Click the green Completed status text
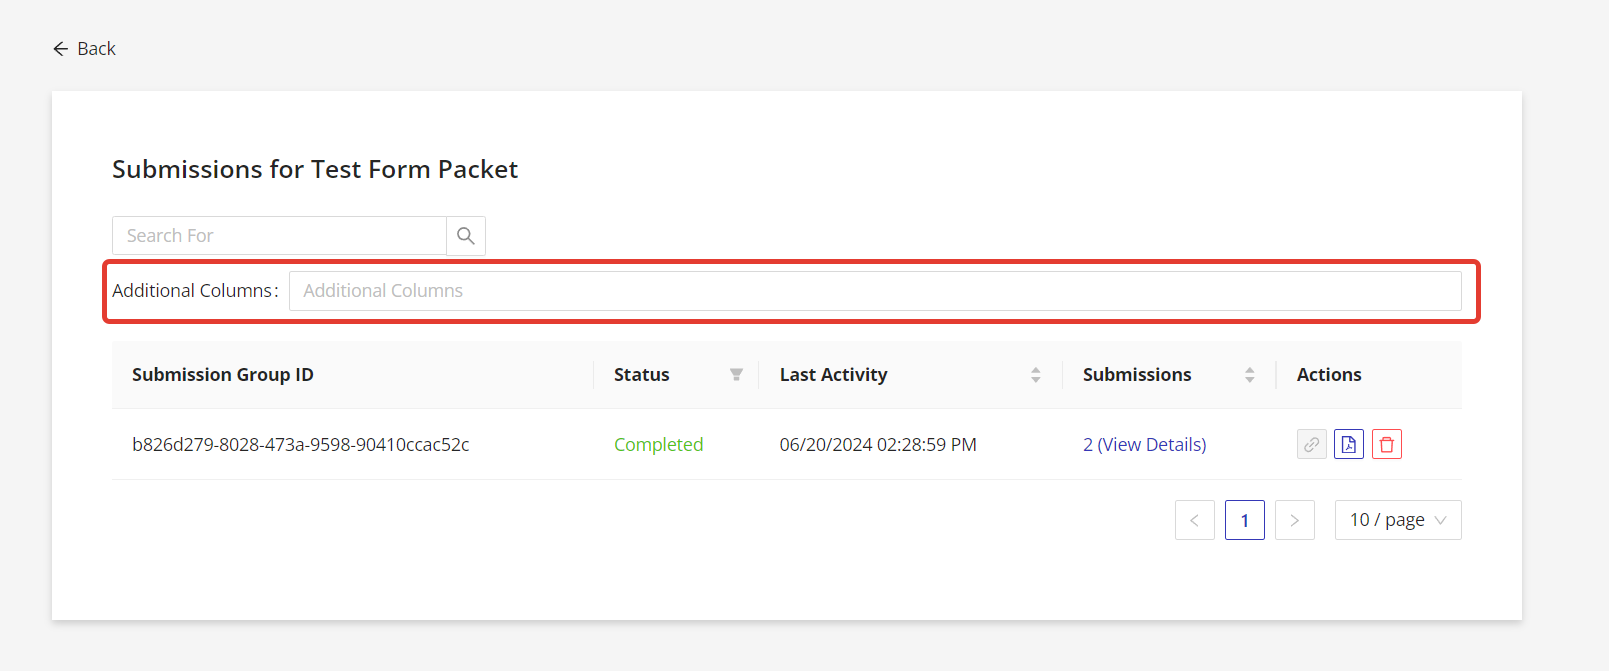This screenshot has width=1609, height=671. [658, 445]
